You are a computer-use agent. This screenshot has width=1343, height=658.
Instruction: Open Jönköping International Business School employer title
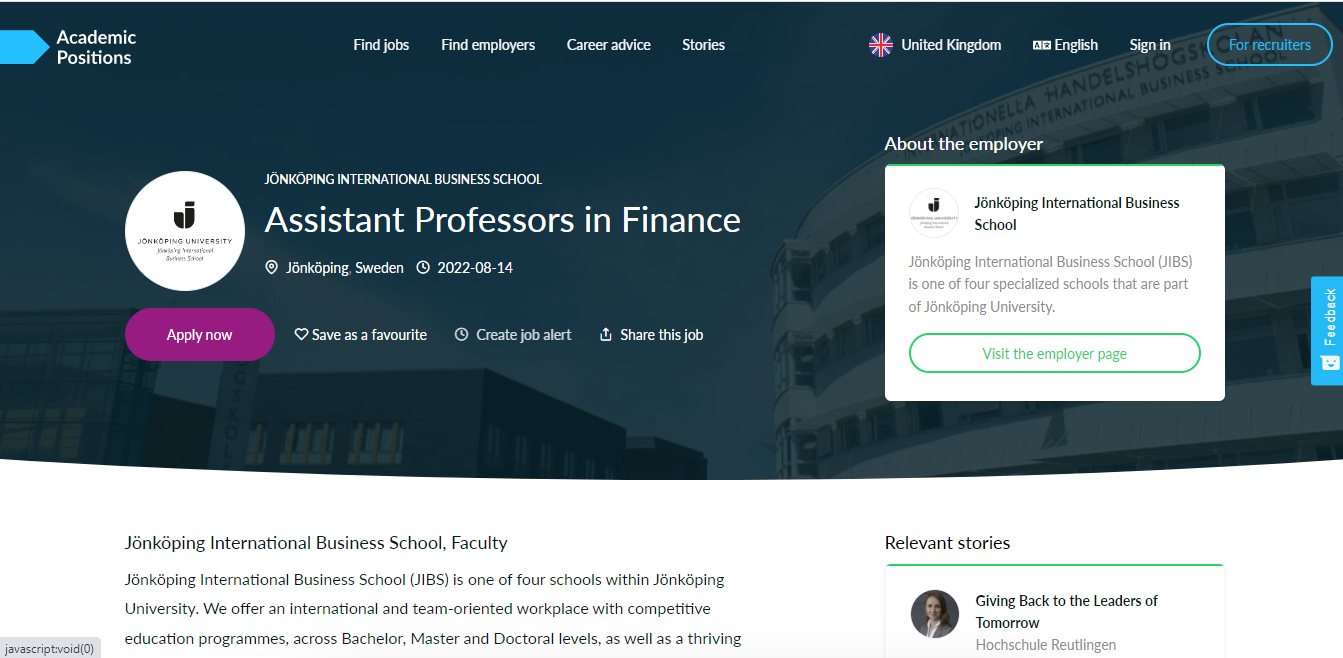coord(1077,214)
